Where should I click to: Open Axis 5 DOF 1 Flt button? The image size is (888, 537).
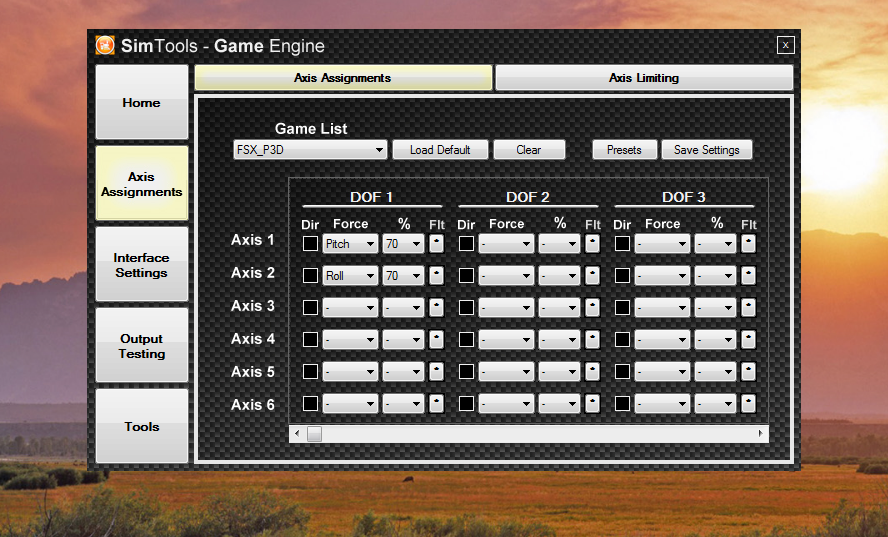tap(436, 372)
